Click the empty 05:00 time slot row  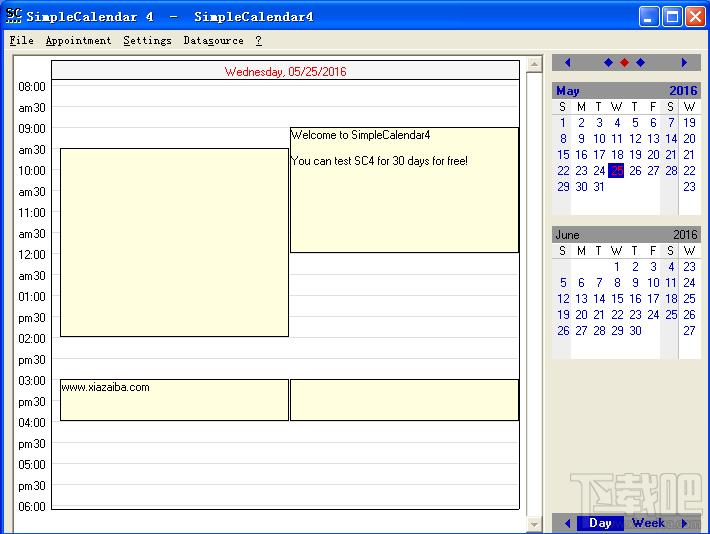pos(285,474)
